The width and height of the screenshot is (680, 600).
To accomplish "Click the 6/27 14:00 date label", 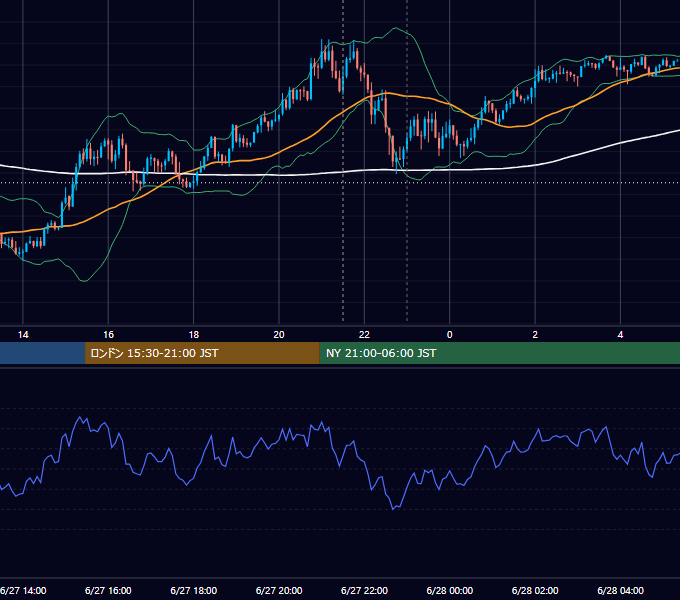I will [x=23, y=590].
